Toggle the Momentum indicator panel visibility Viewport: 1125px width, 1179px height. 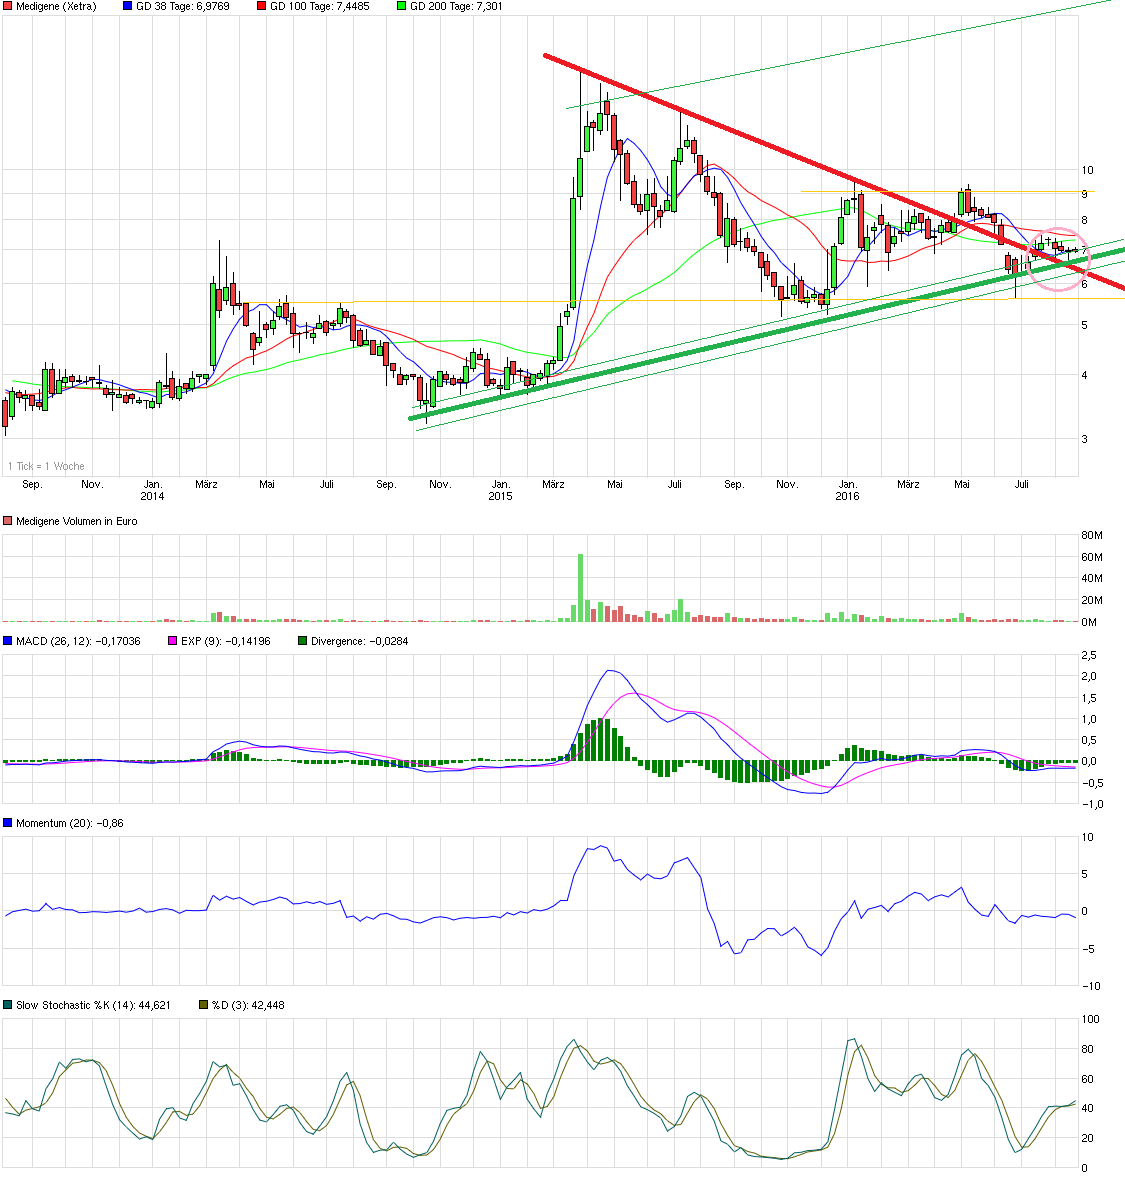pos(8,821)
